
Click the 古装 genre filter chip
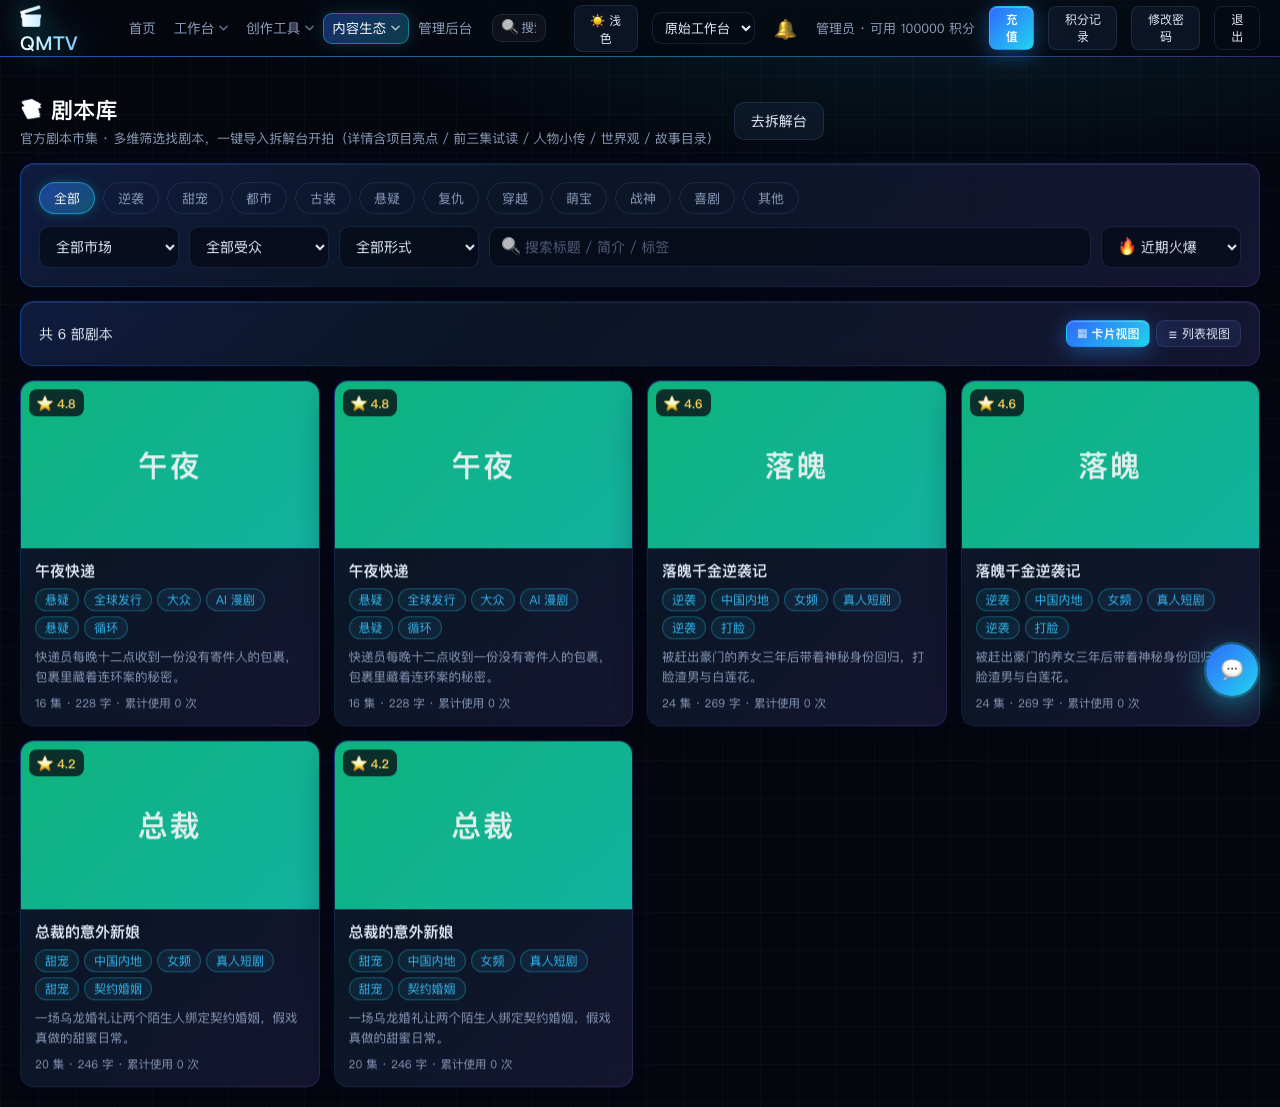point(323,198)
